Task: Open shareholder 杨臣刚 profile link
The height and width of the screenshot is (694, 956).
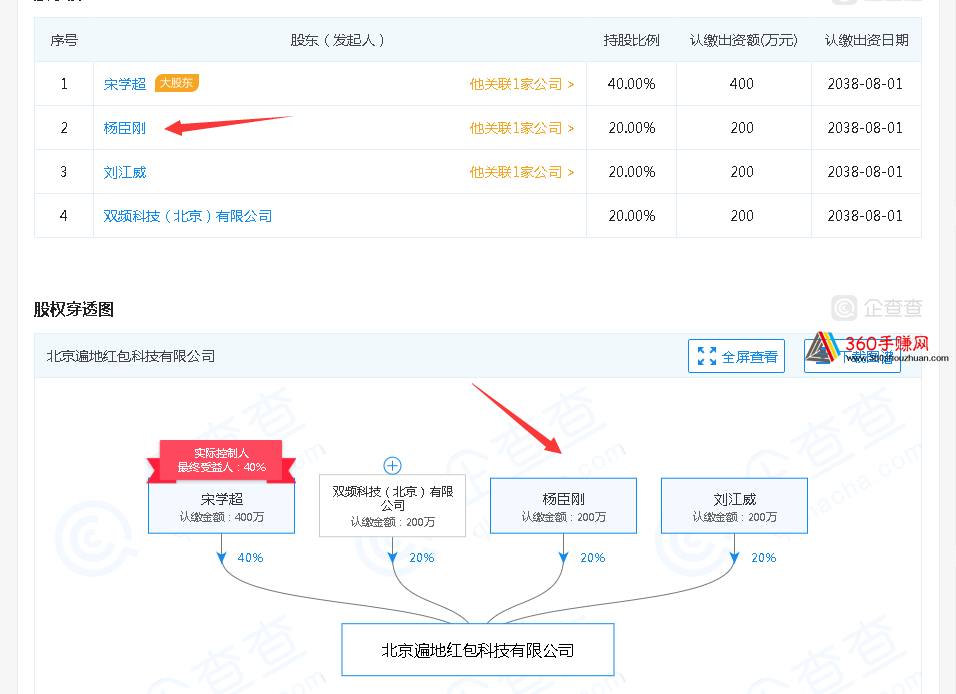Action: click(124, 128)
